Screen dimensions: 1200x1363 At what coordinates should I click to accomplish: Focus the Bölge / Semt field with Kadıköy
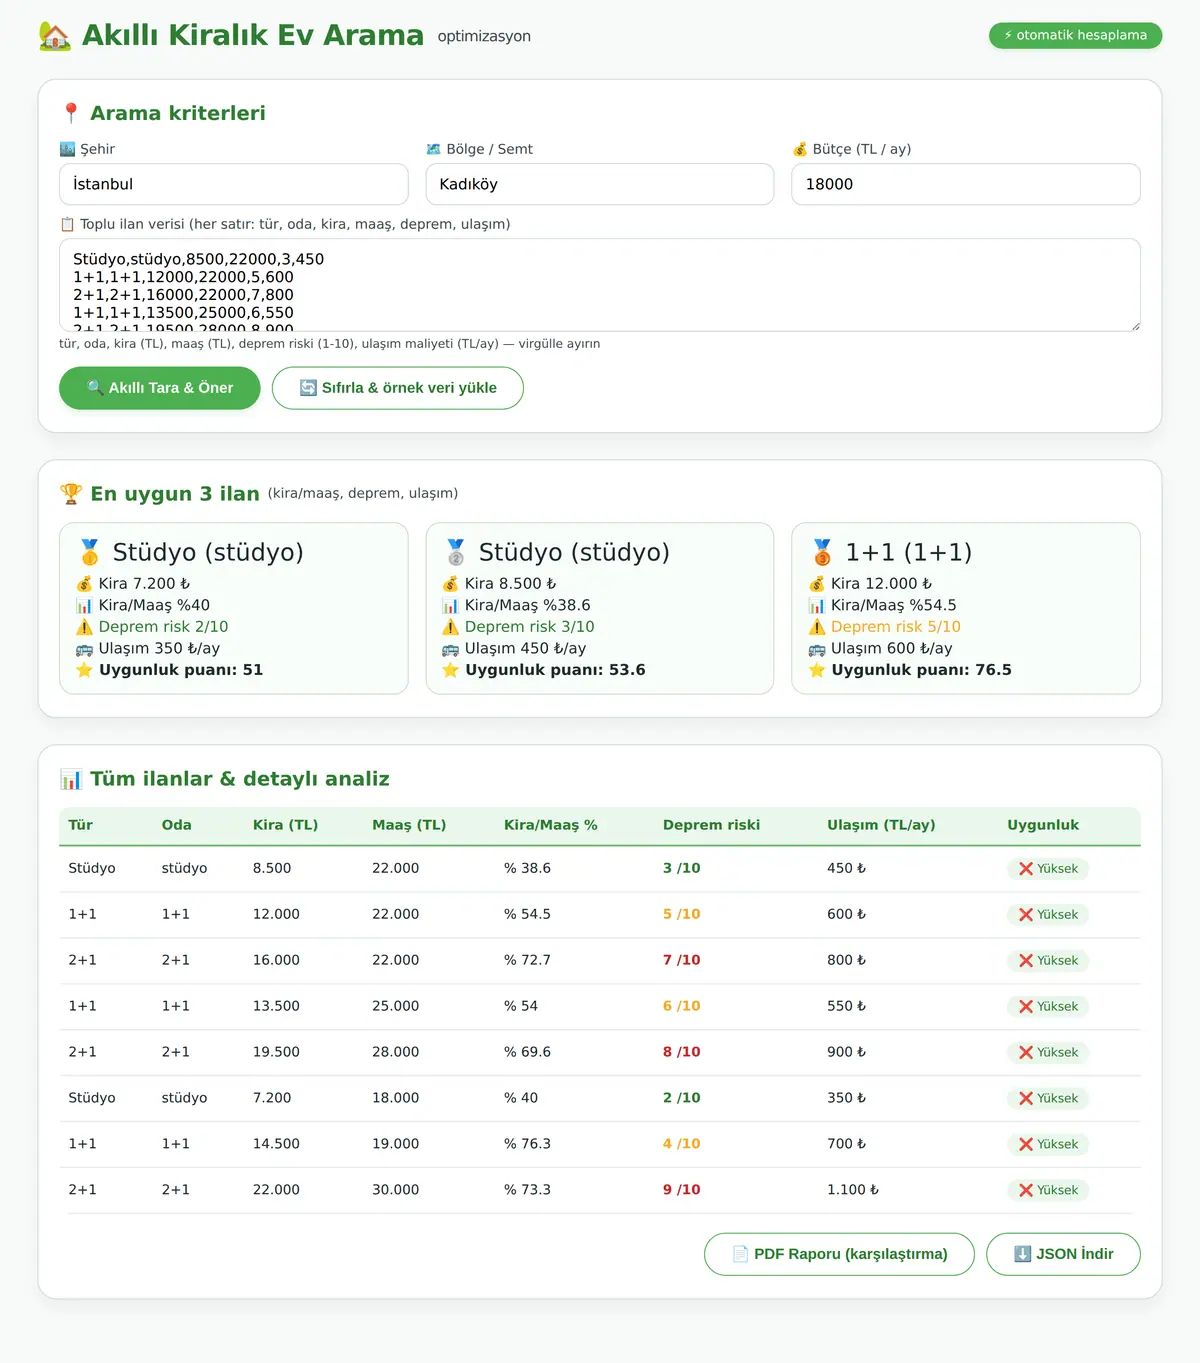pos(600,184)
